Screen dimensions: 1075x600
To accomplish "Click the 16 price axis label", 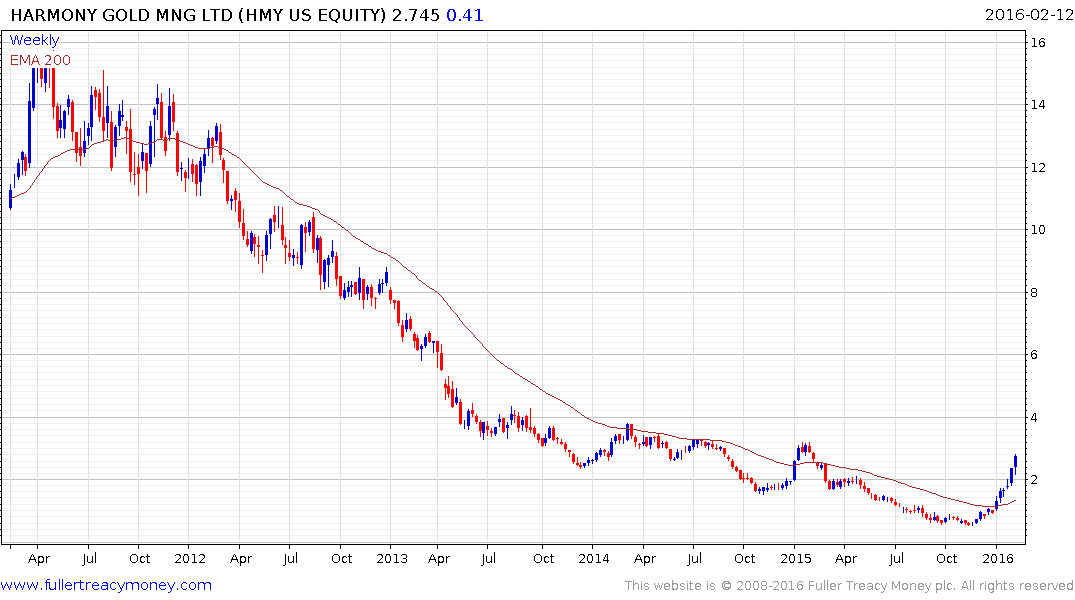I will (x=1038, y=43).
